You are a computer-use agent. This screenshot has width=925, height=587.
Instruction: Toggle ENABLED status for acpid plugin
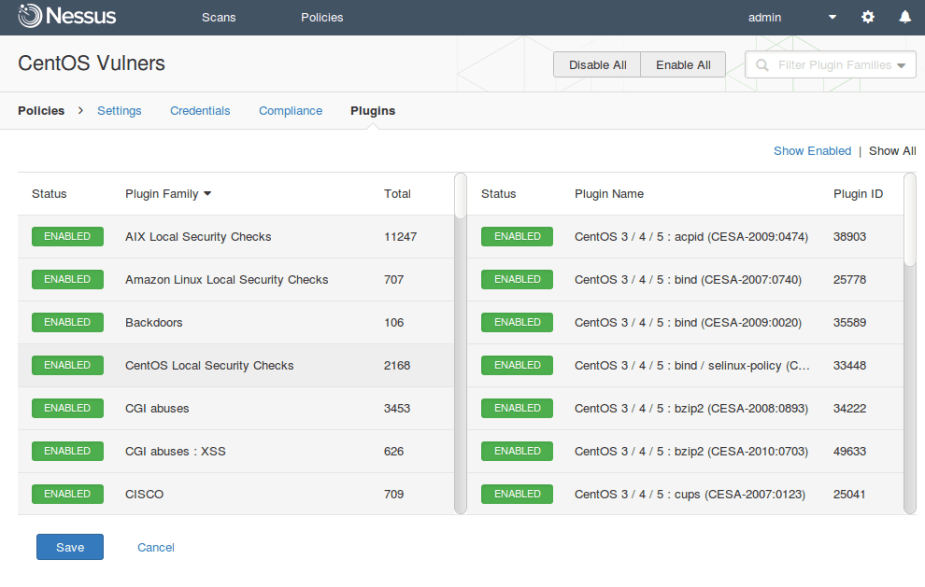click(x=517, y=237)
